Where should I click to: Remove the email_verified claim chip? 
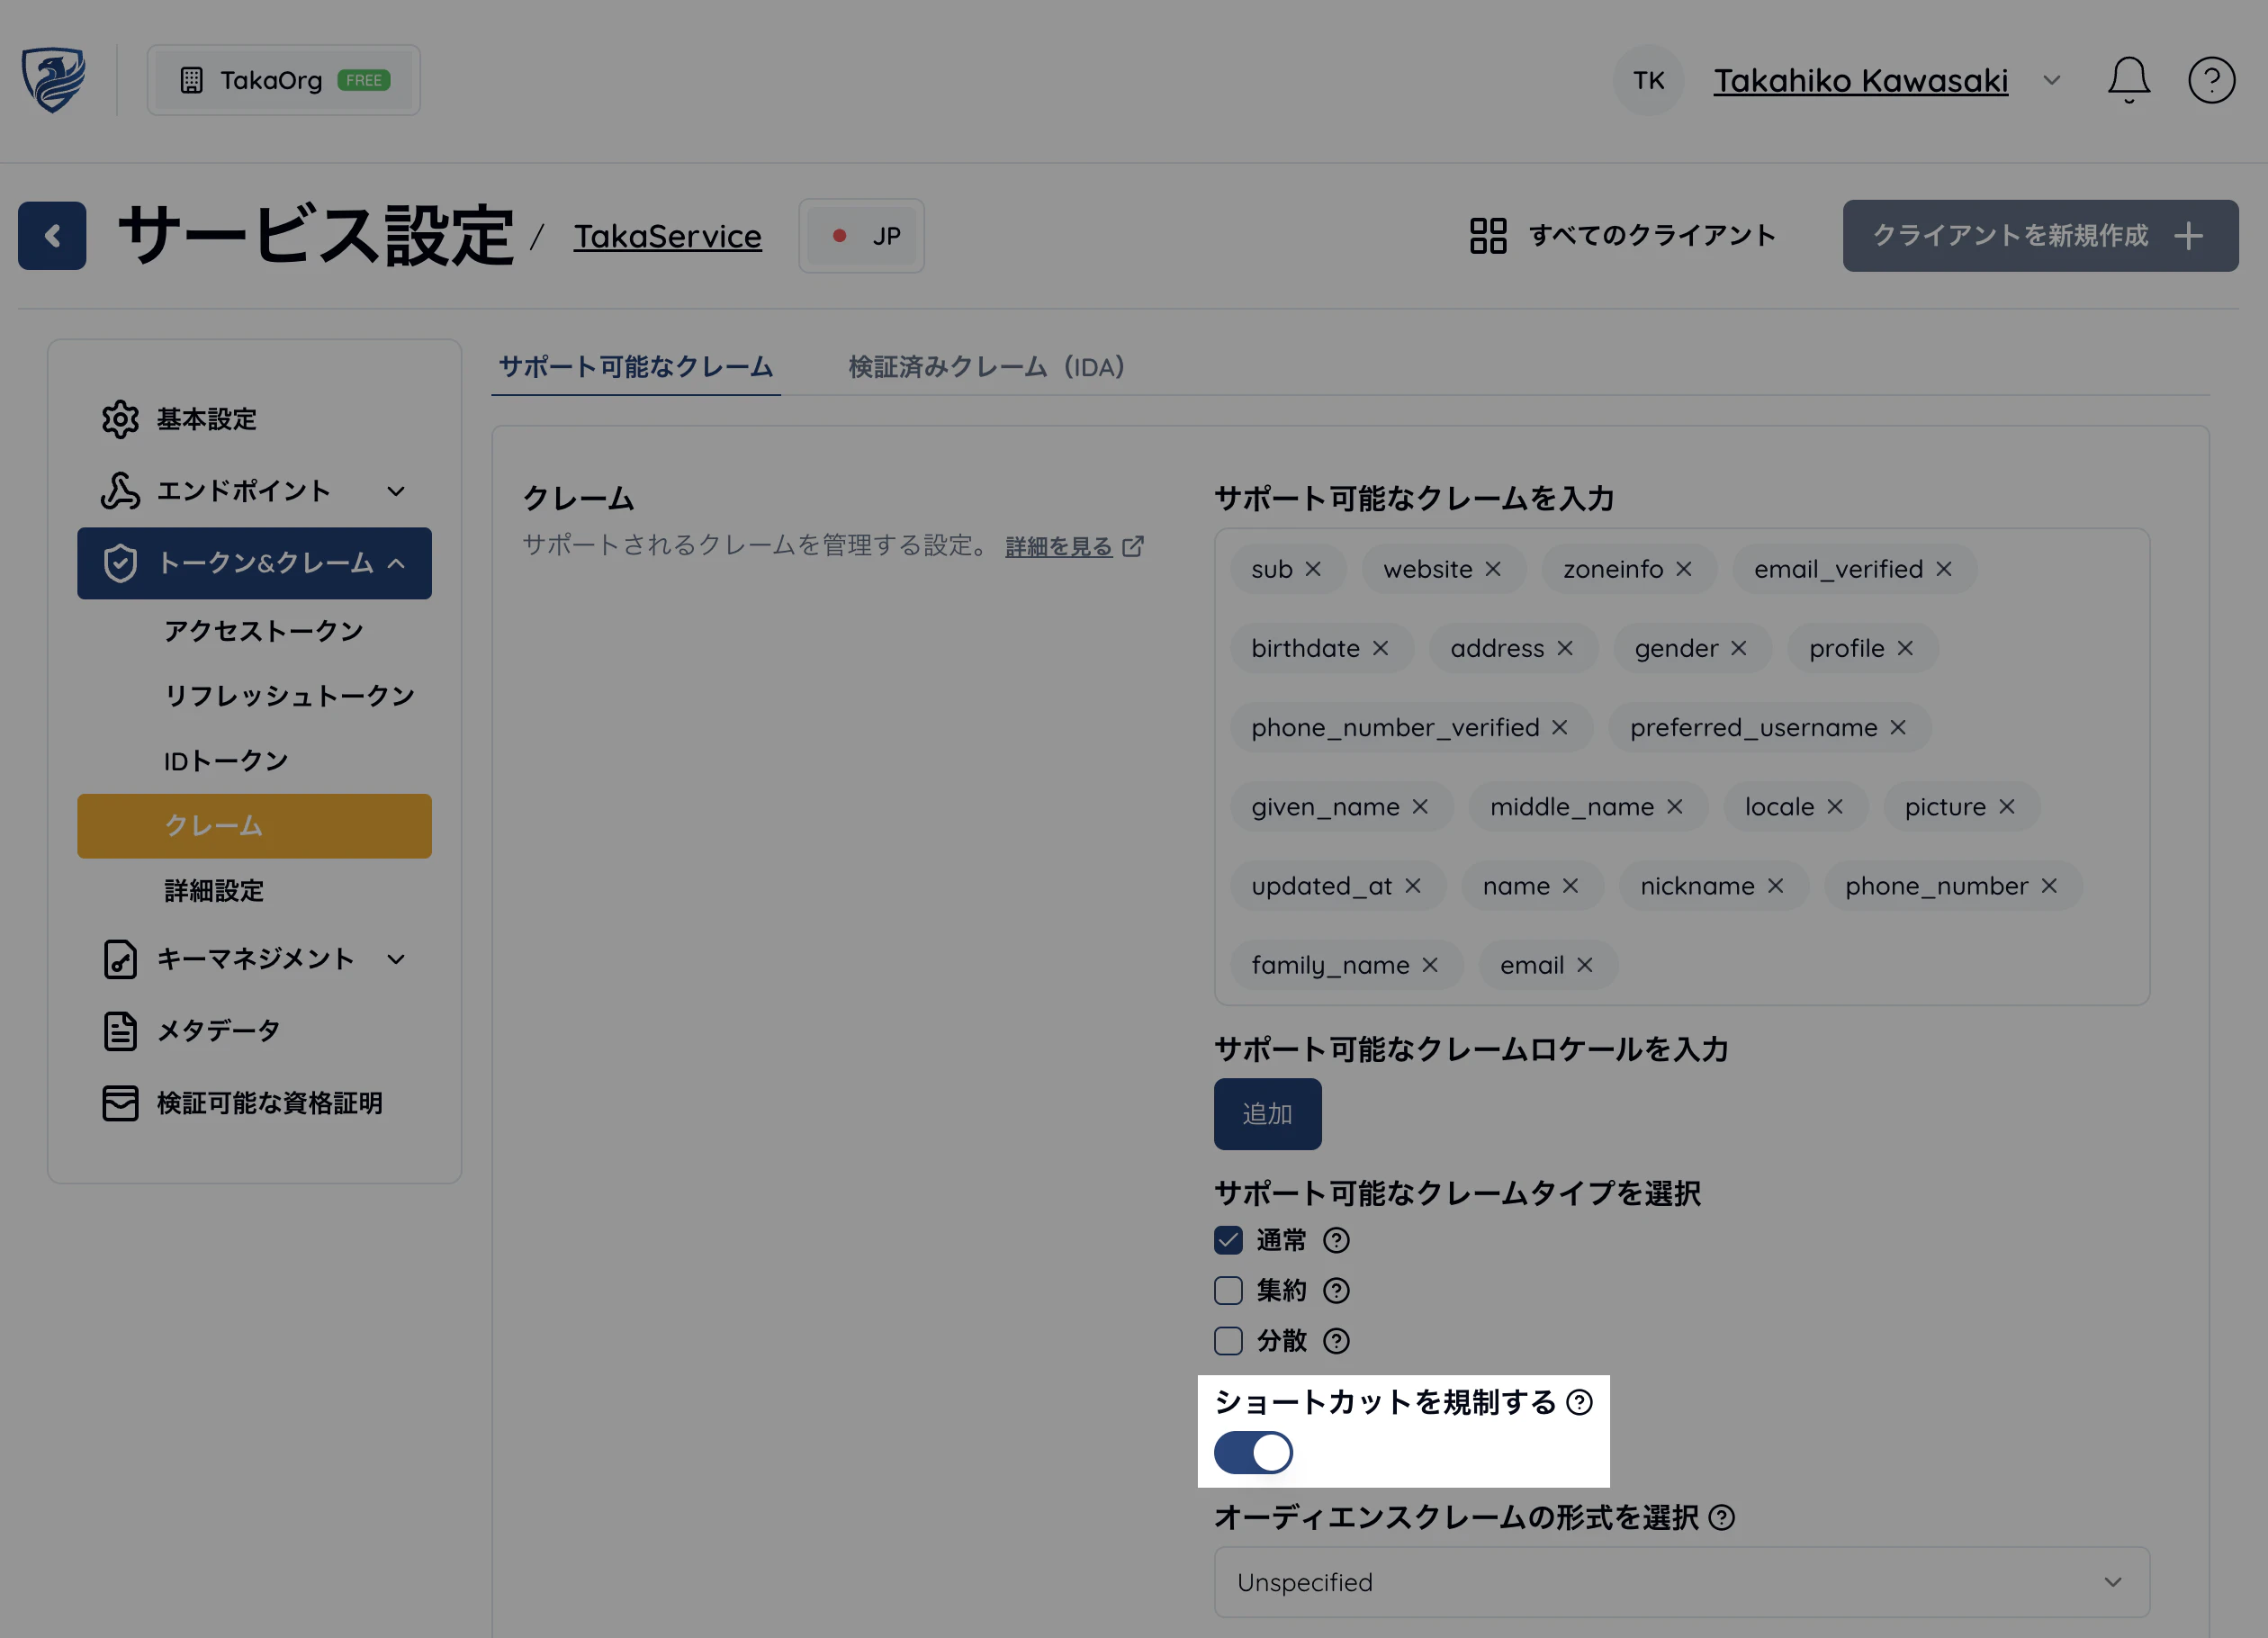click(1943, 569)
